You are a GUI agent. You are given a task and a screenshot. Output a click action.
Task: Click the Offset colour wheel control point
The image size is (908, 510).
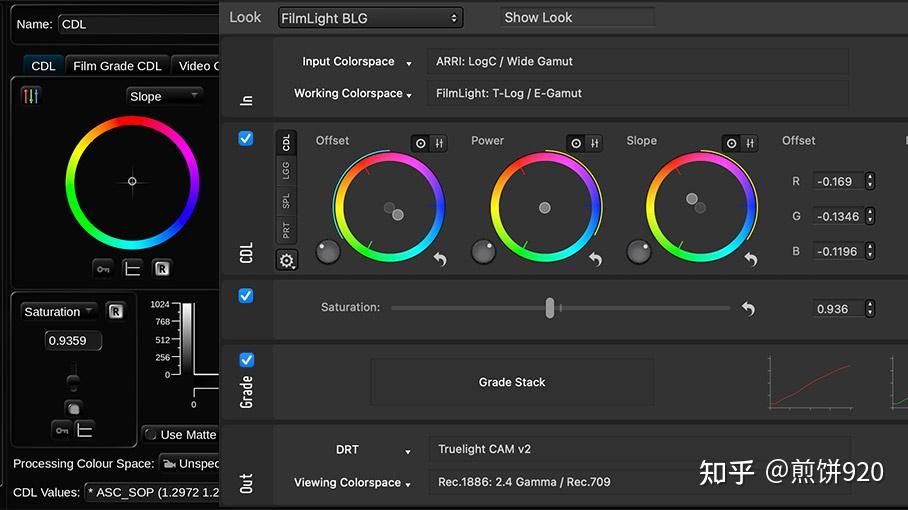tap(398, 215)
